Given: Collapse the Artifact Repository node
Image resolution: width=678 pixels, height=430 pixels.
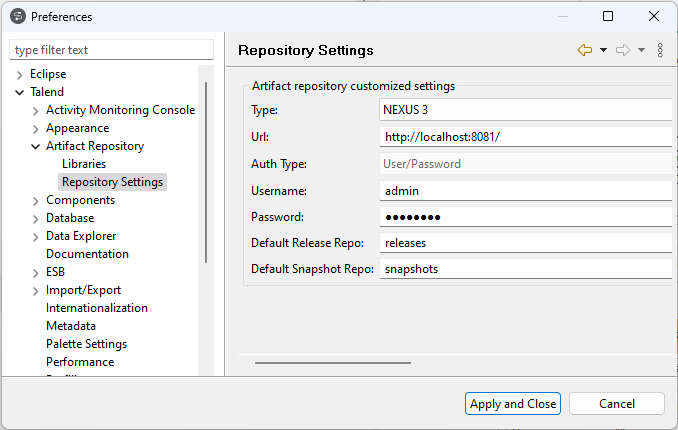Looking at the screenshot, I should [36, 146].
